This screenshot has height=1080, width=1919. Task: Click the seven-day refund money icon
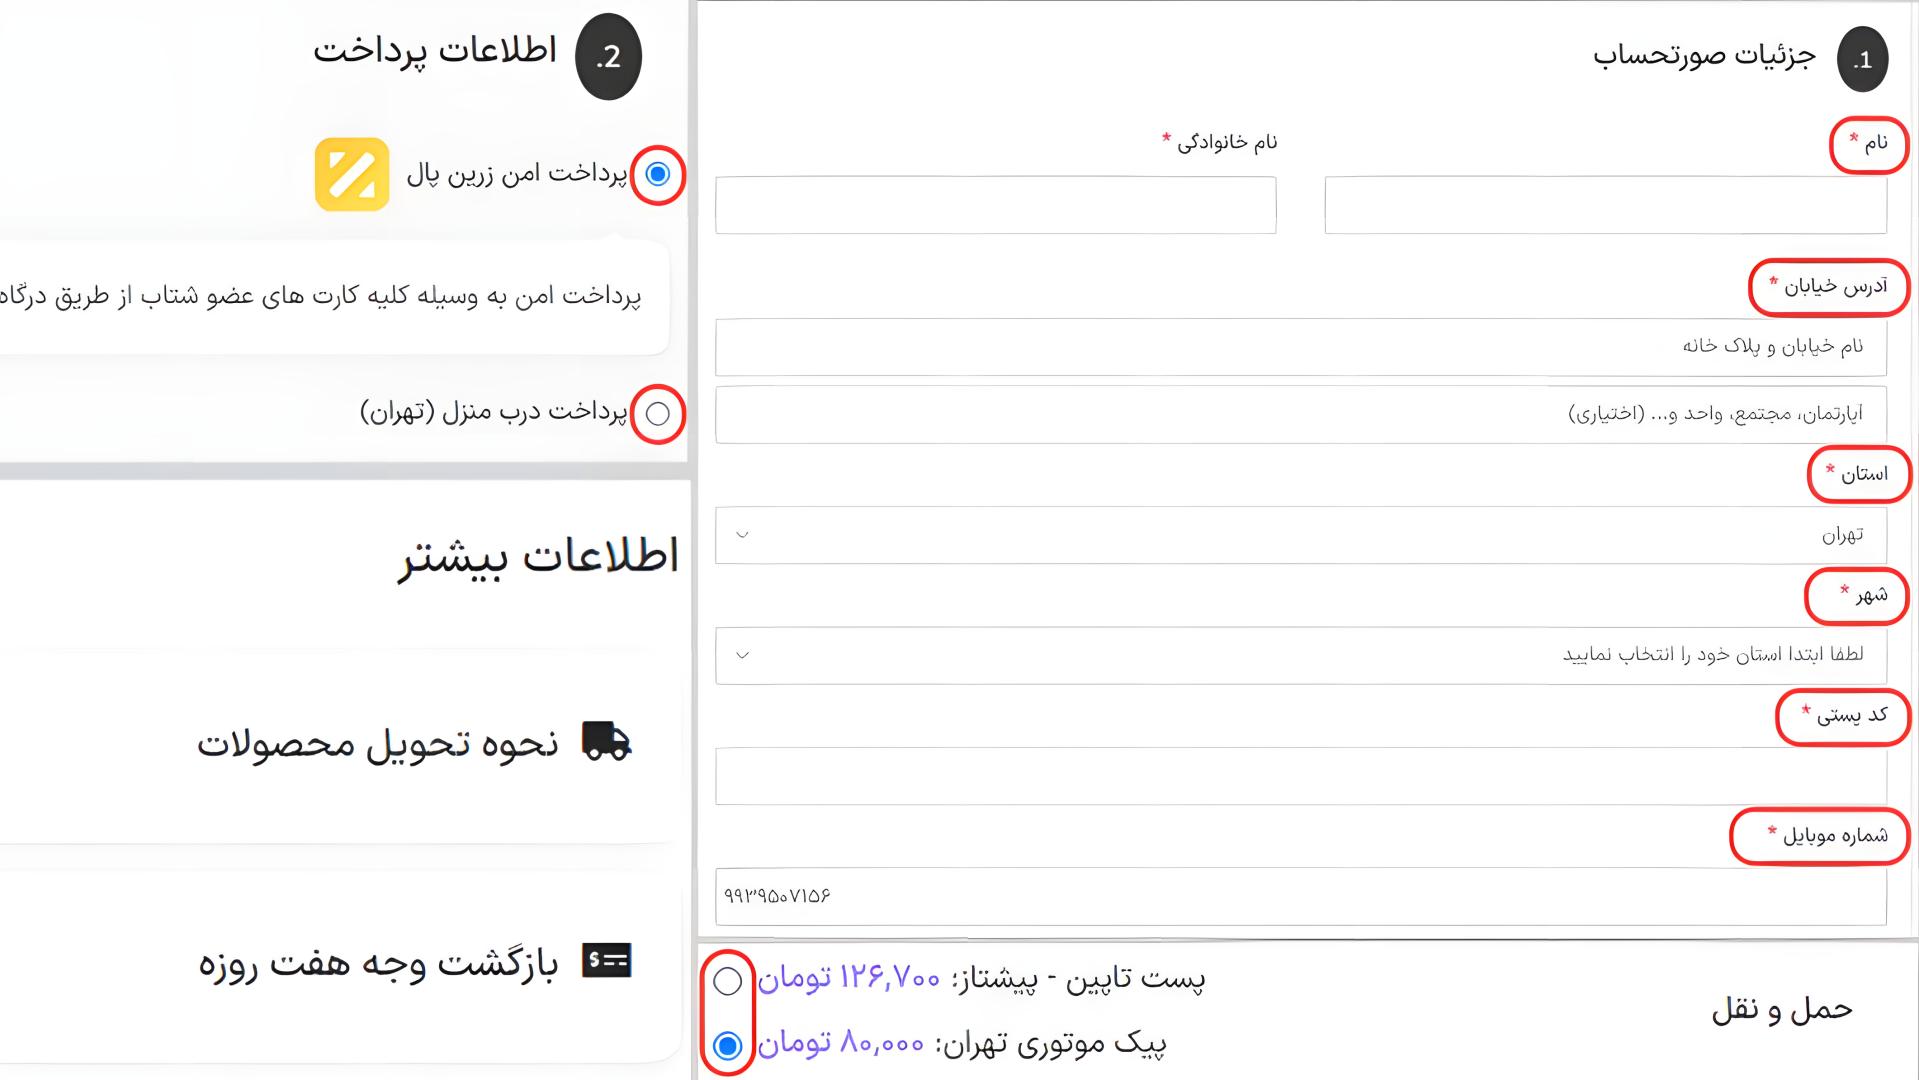point(606,961)
